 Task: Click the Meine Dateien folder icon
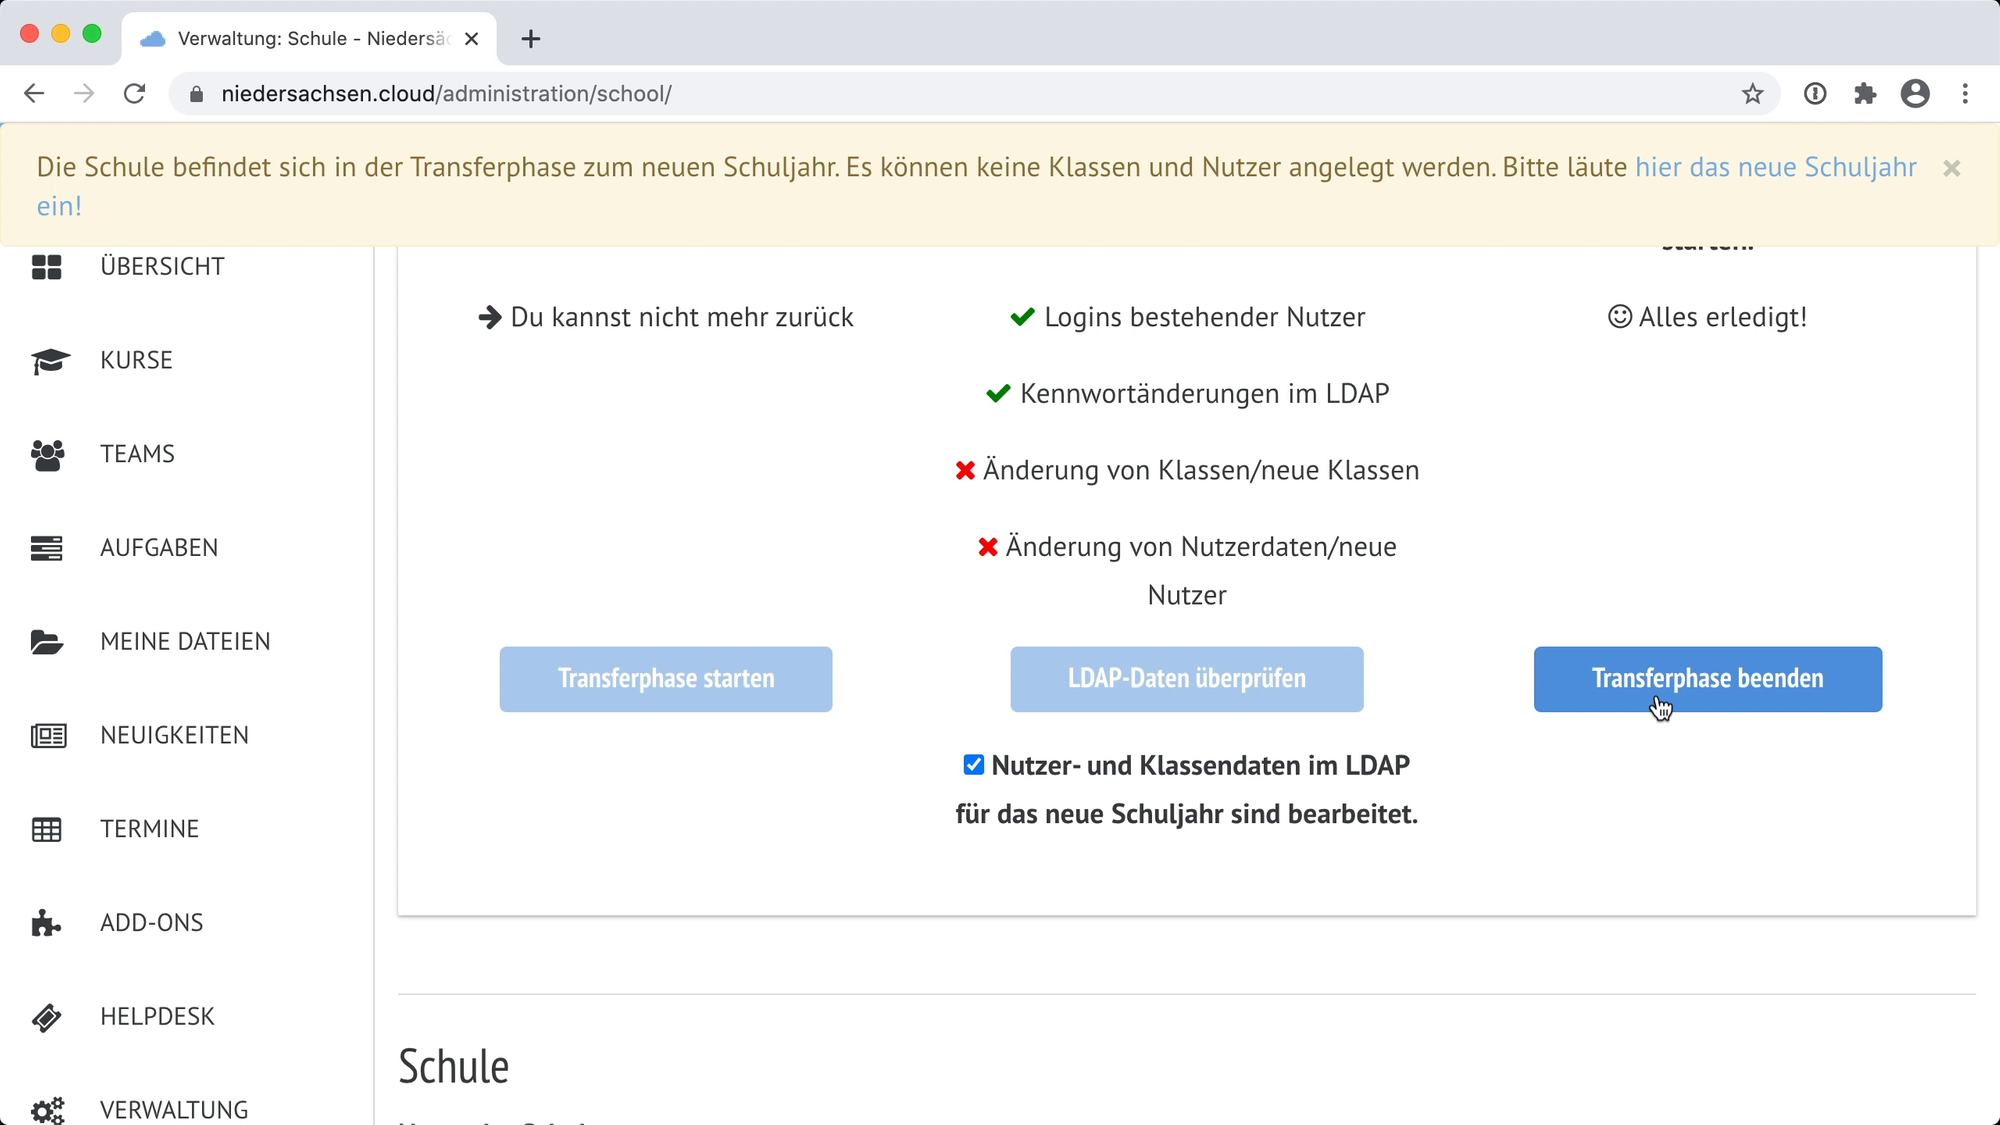tap(47, 642)
